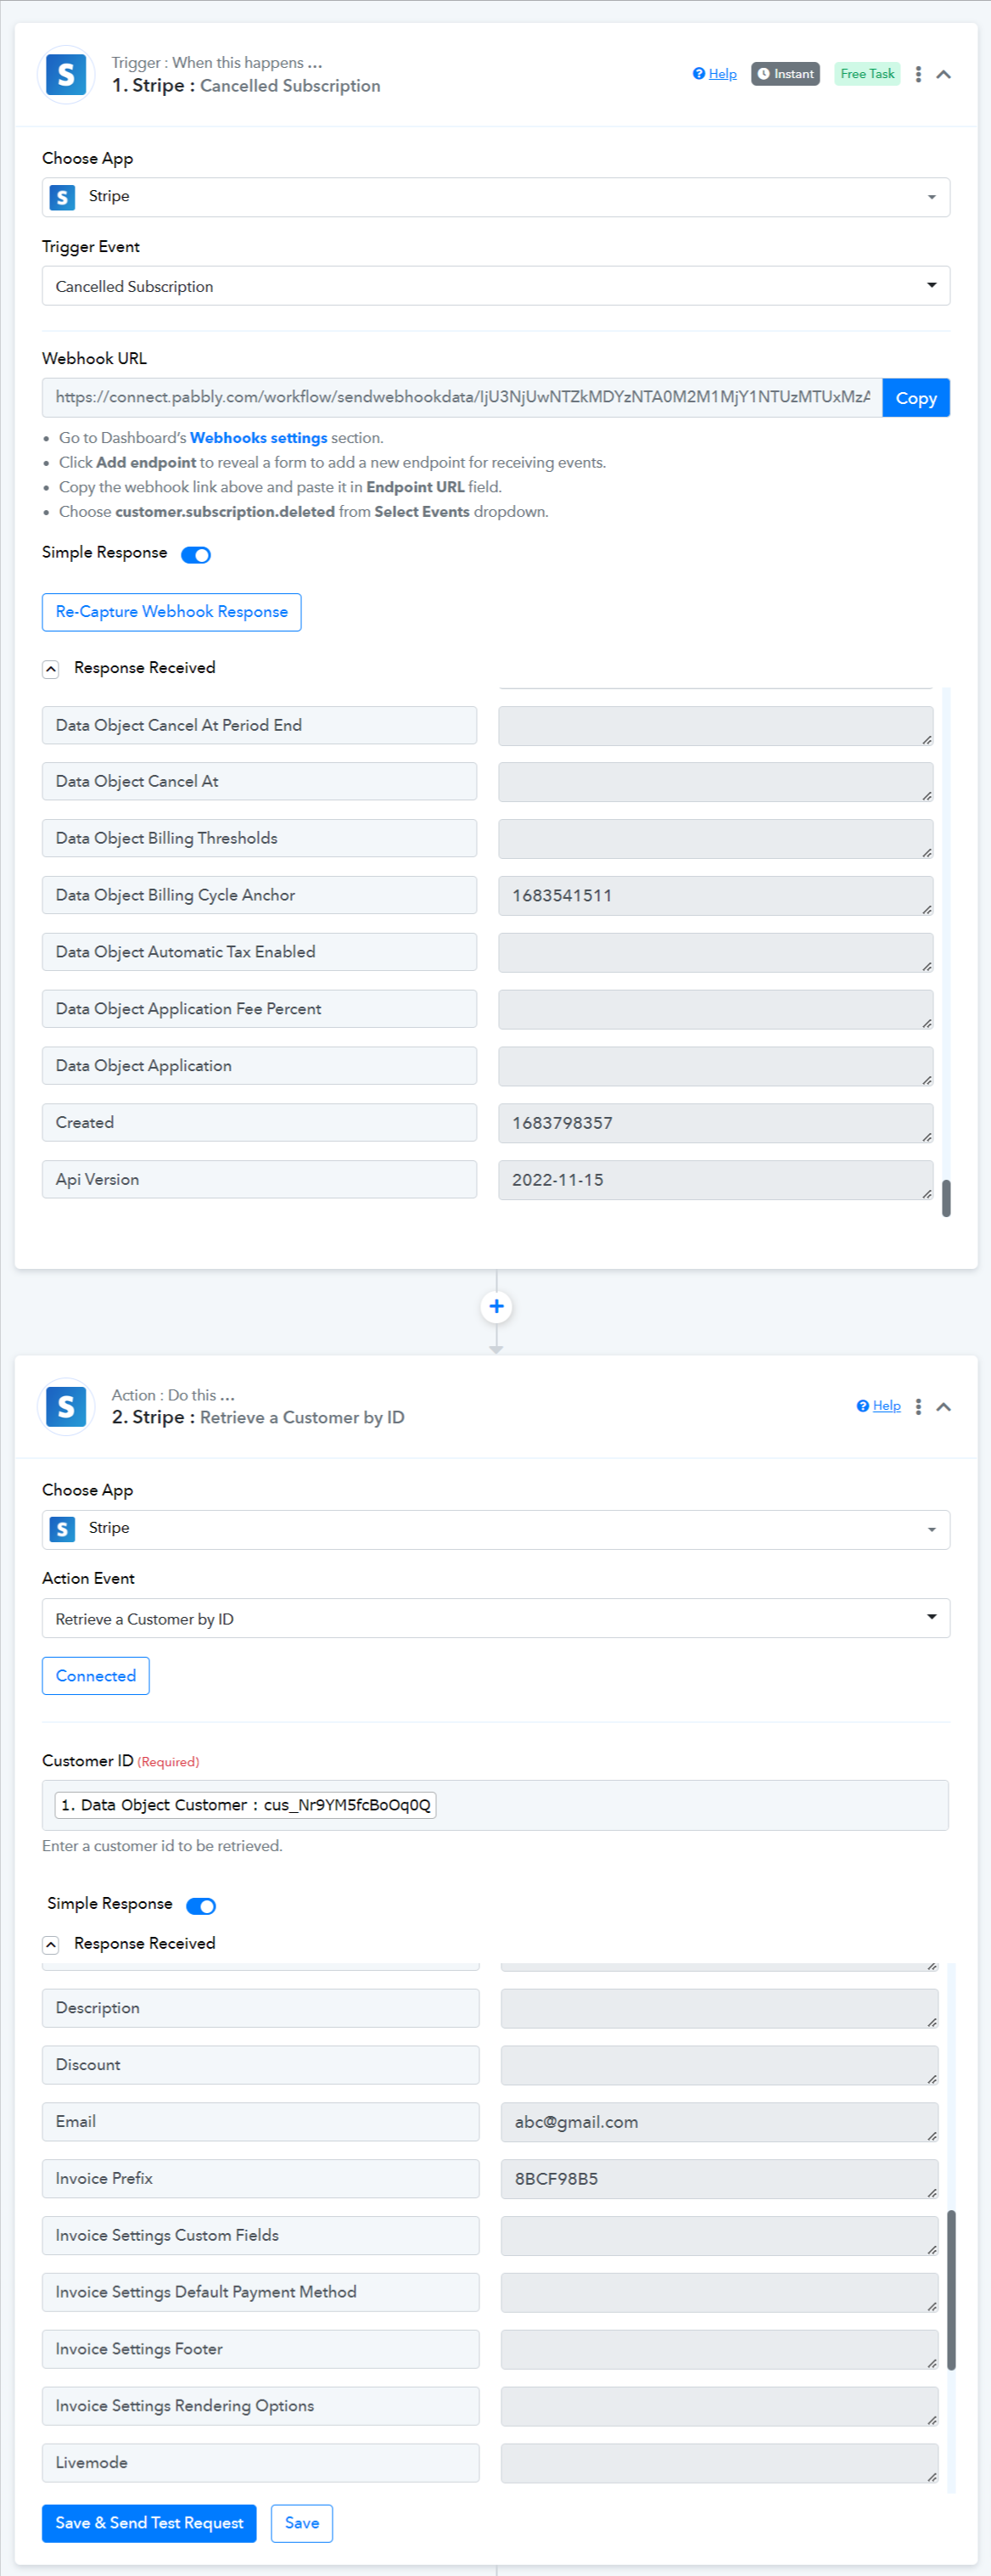991x2576 pixels.
Task: Click the Stripe icon inside trigger Choose App field
Action: [x=62, y=197]
